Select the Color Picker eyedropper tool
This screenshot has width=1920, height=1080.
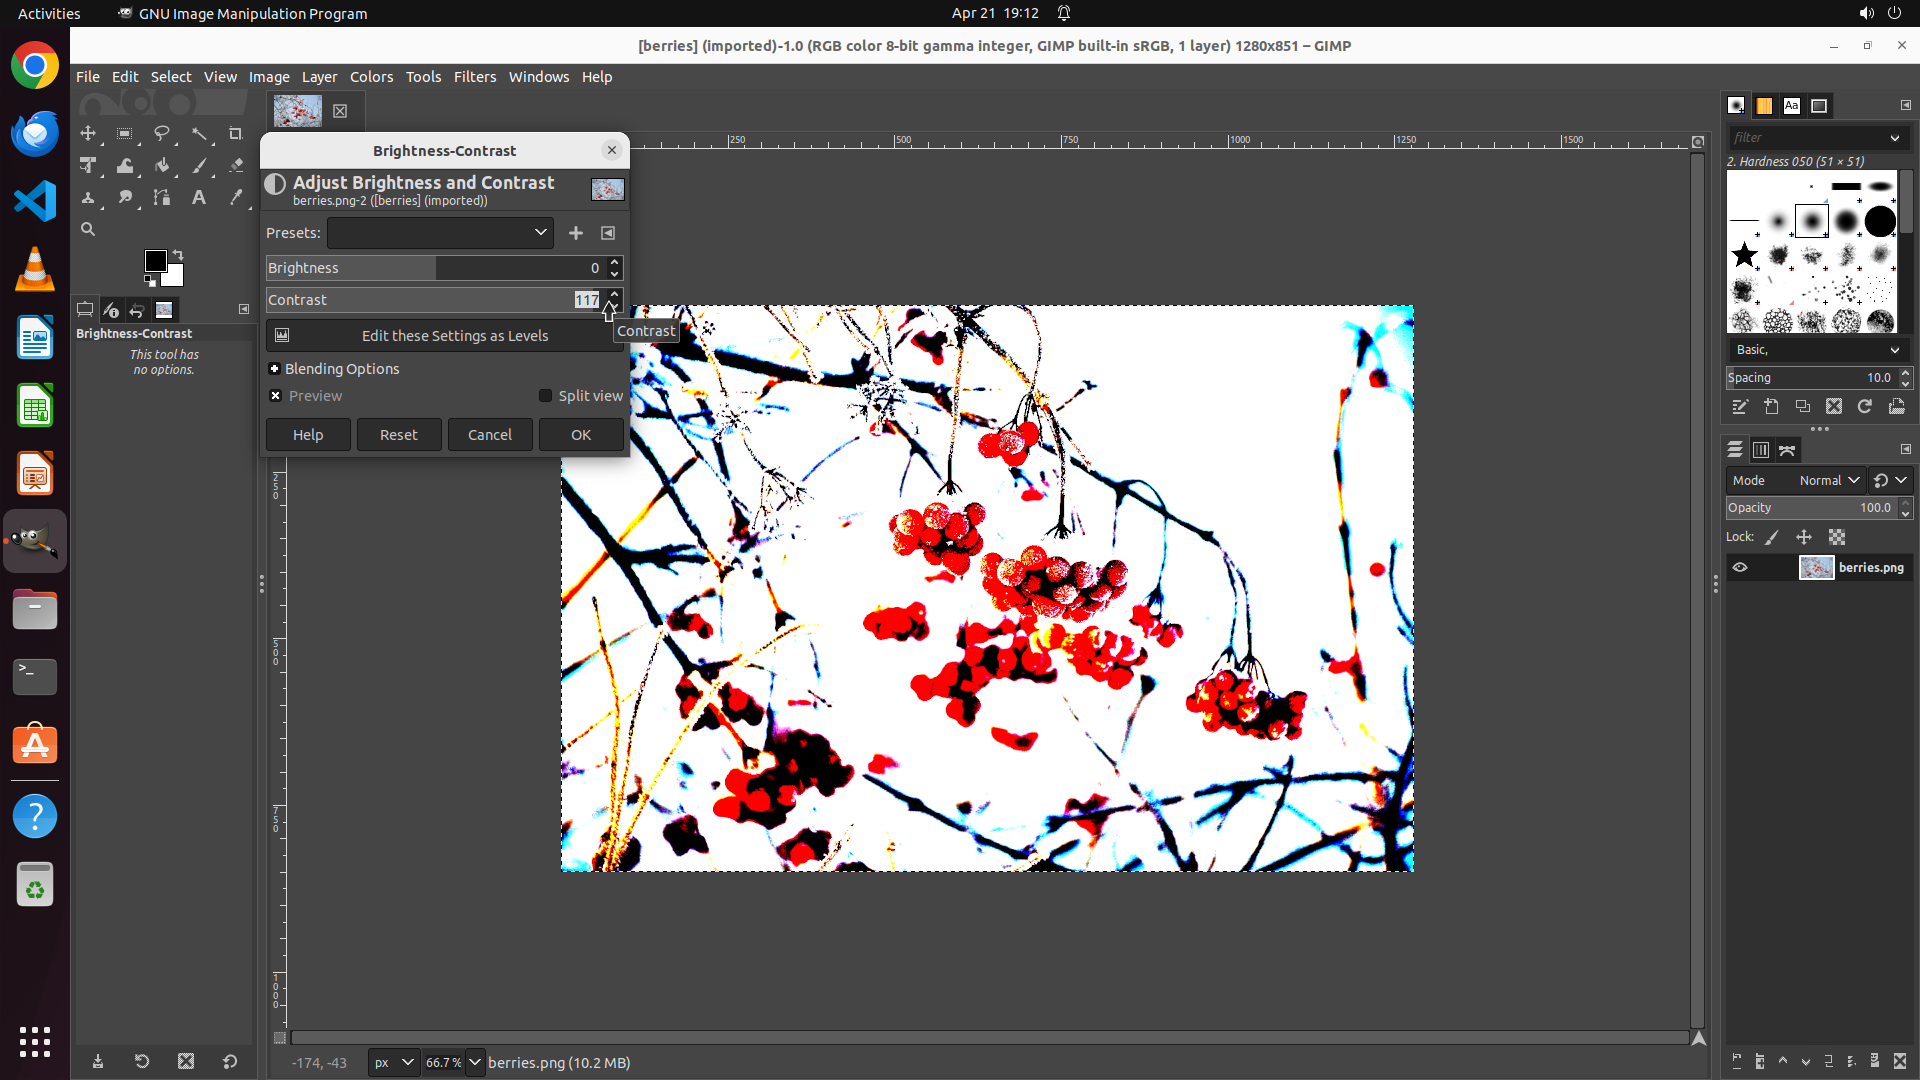coord(235,198)
